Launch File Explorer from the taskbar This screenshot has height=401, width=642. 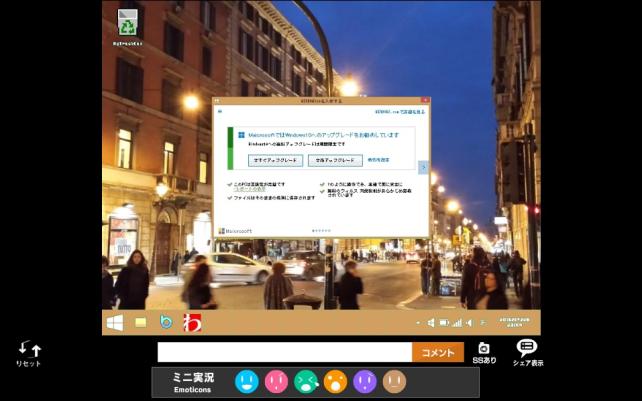tap(141, 322)
